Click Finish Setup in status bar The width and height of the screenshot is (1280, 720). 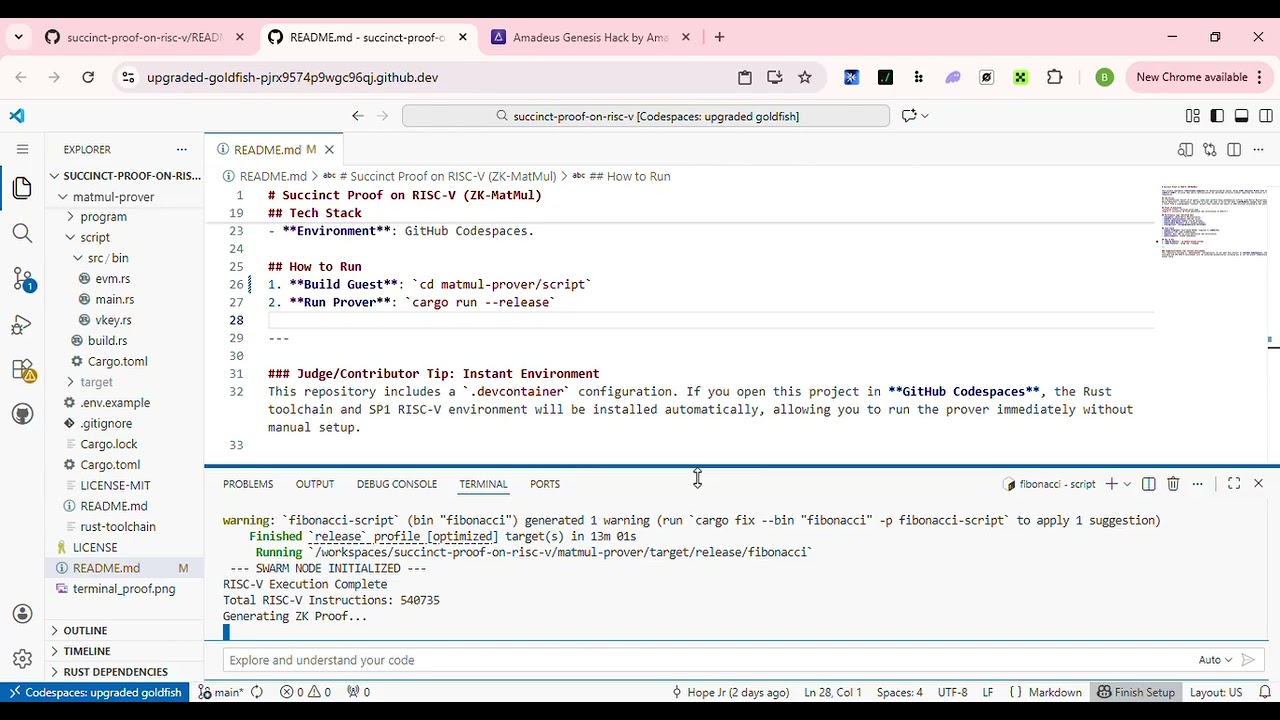click(1136, 692)
